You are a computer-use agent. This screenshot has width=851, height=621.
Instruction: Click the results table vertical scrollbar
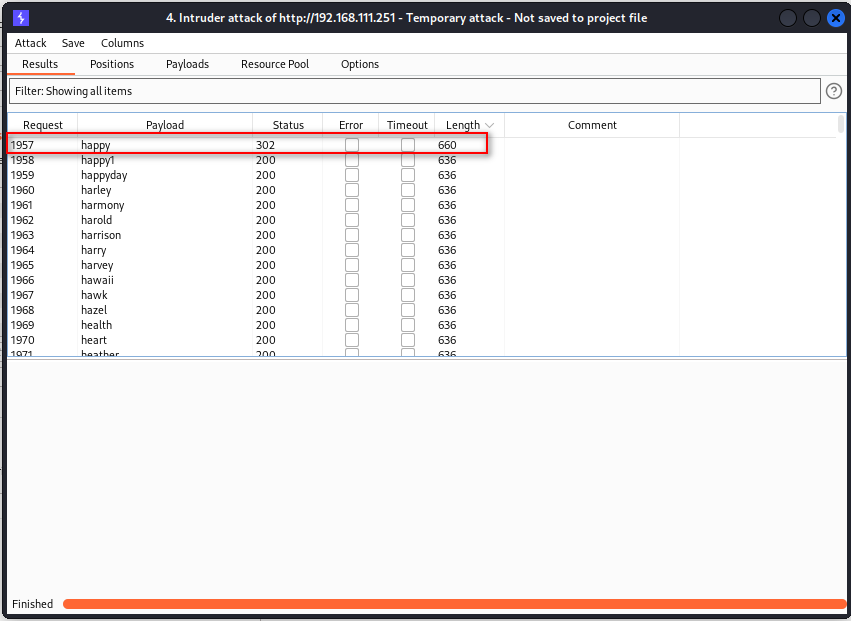(x=841, y=124)
